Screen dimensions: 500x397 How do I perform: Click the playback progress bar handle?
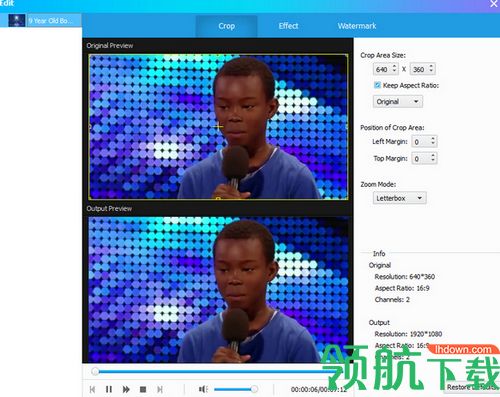[95, 371]
